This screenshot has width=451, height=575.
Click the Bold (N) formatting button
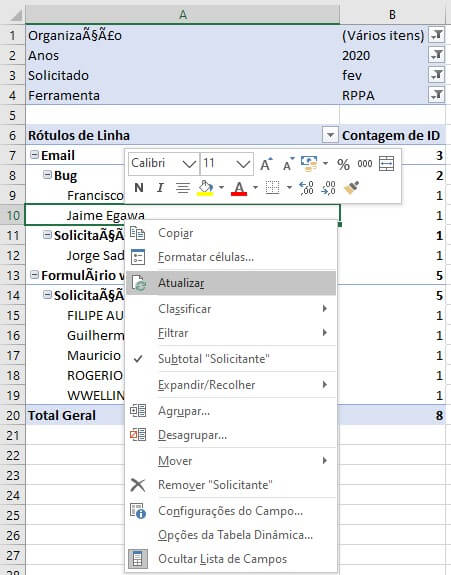[139, 188]
